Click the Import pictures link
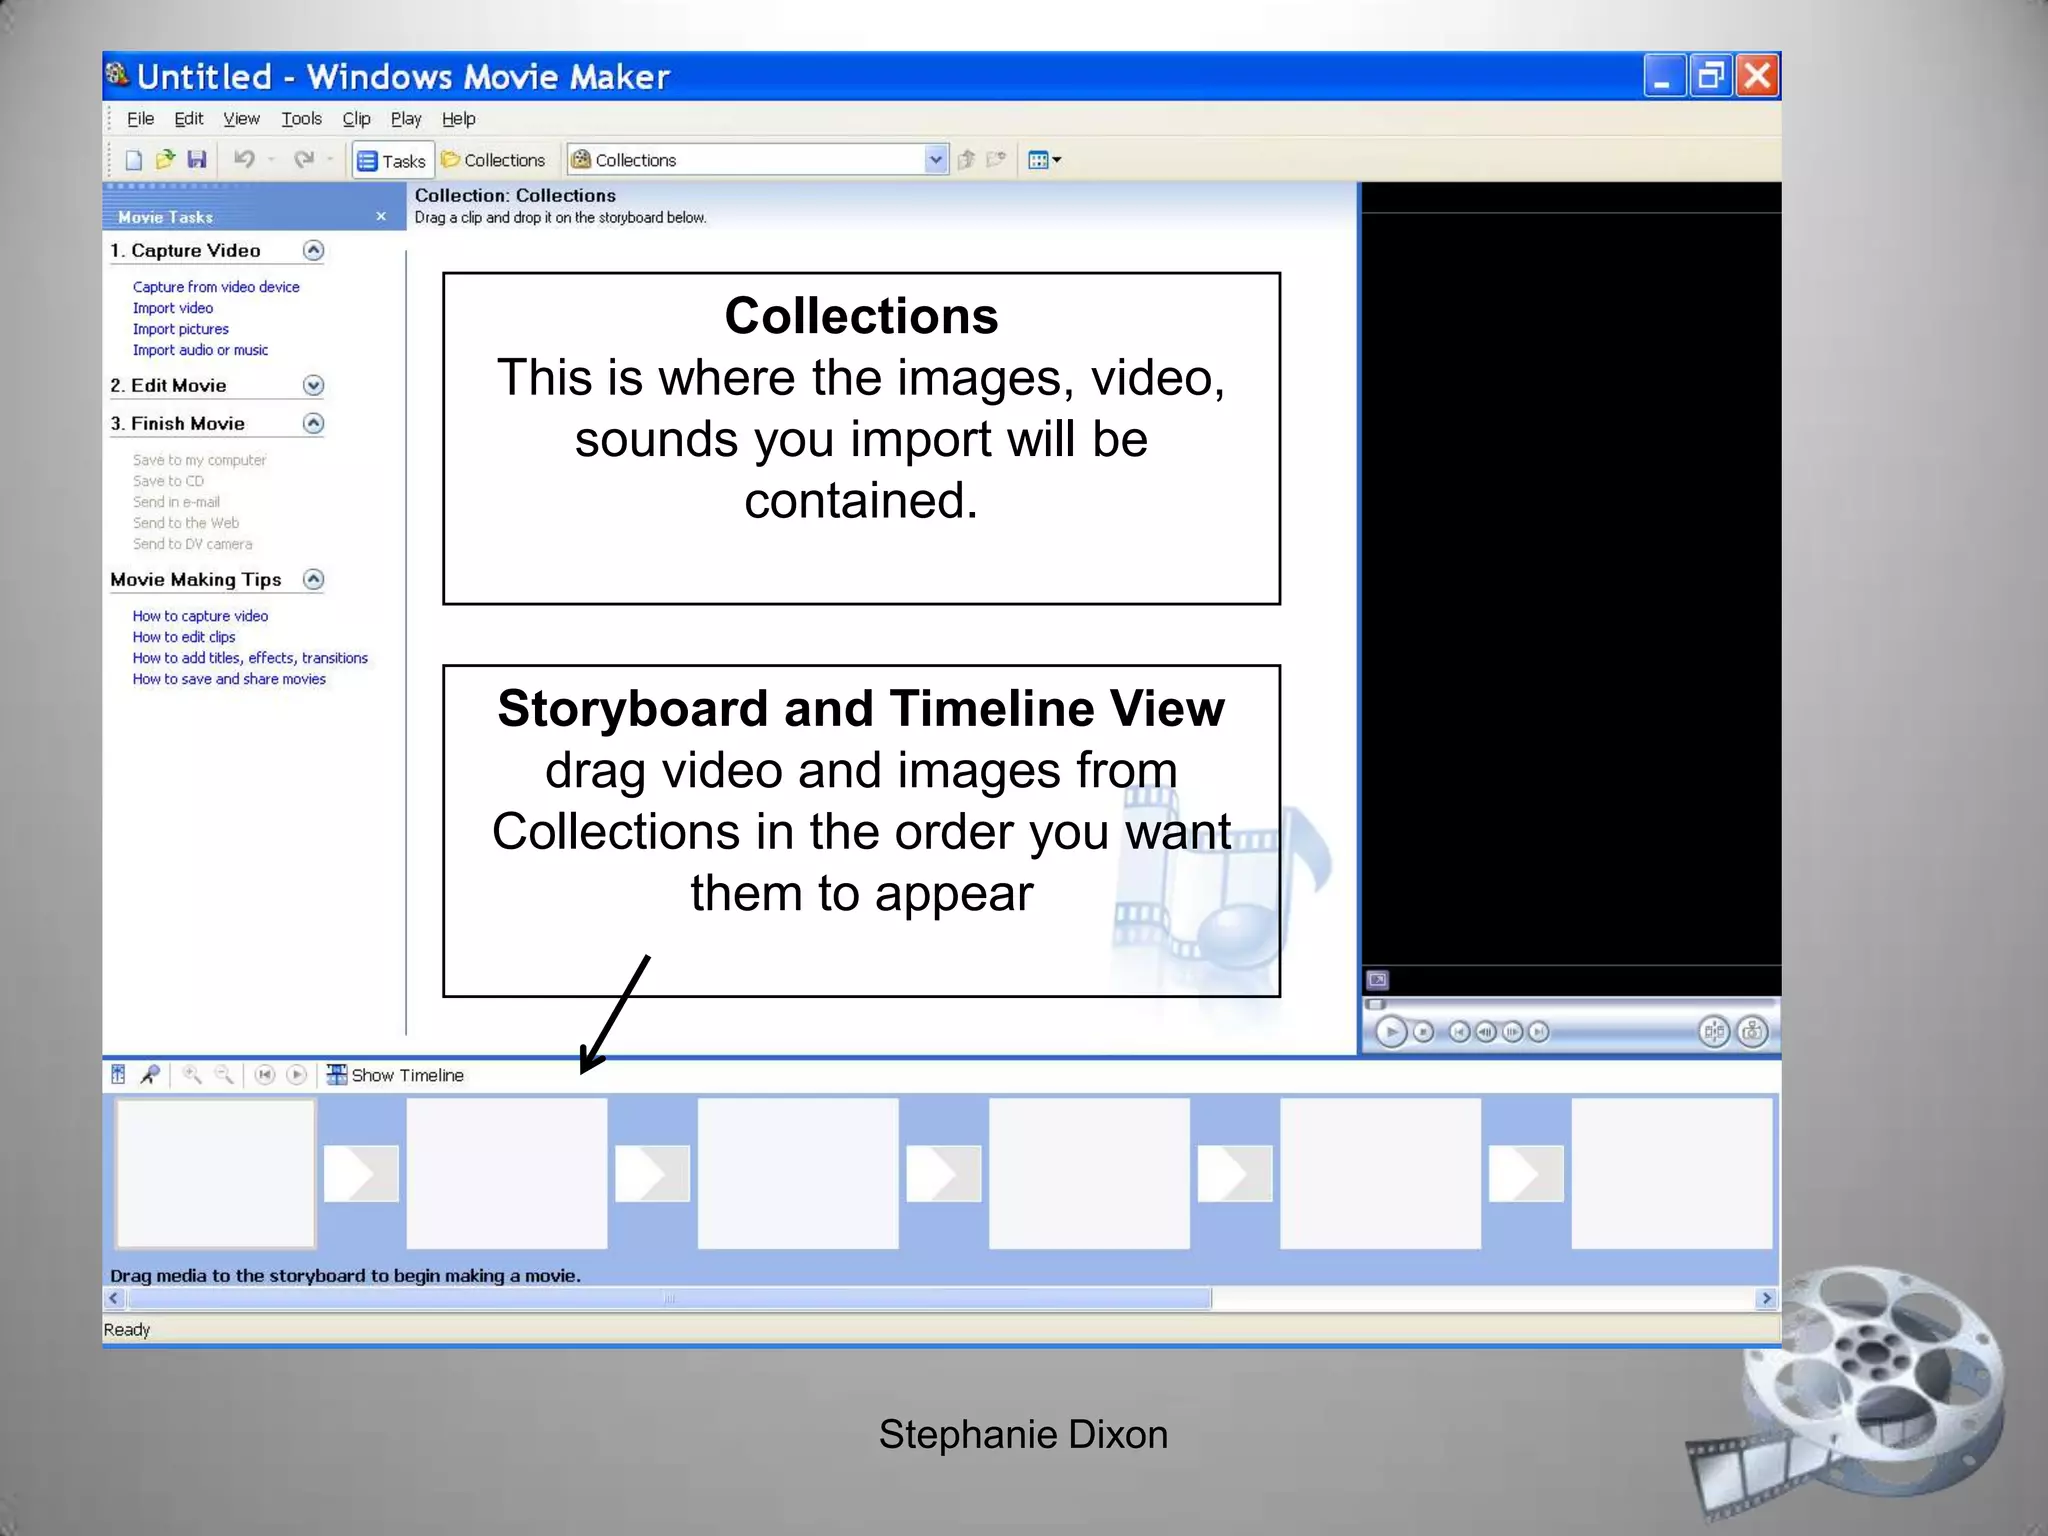2048x1536 pixels. [x=181, y=329]
